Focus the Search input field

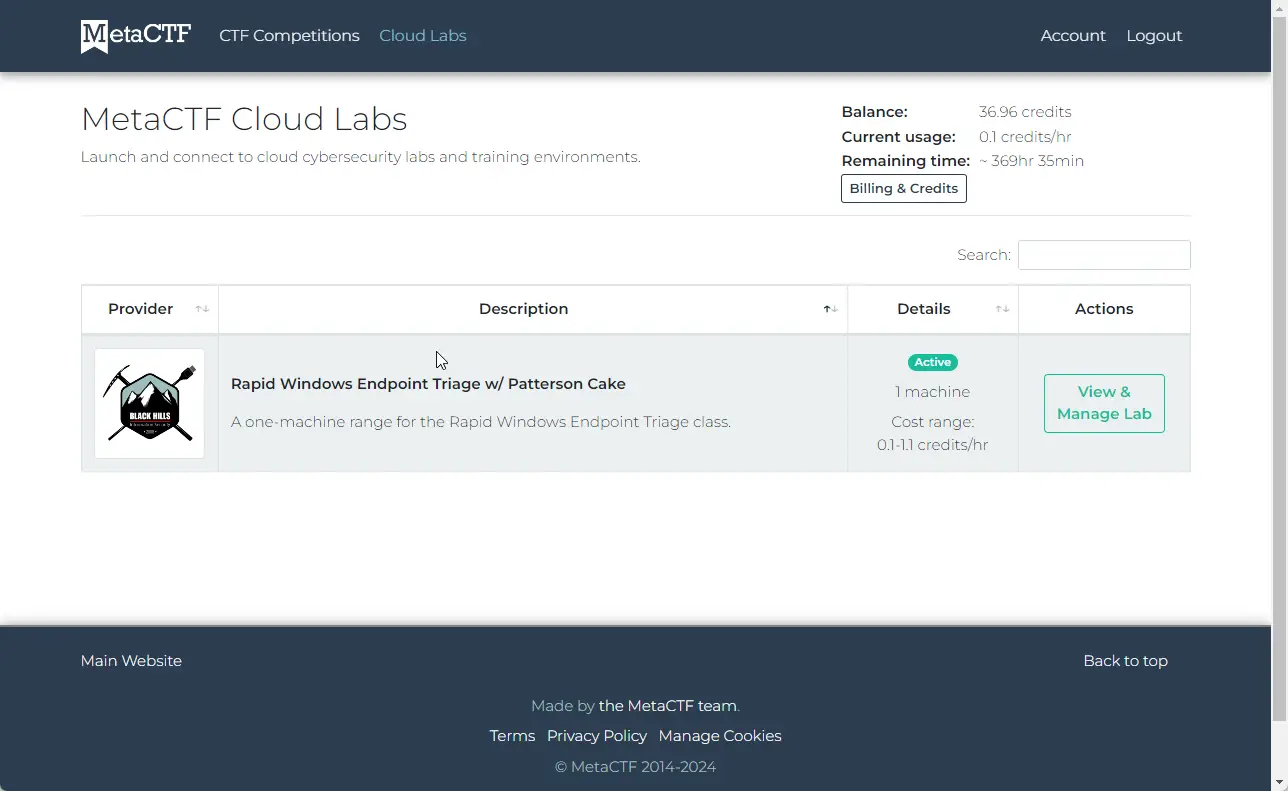point(1104,255)
